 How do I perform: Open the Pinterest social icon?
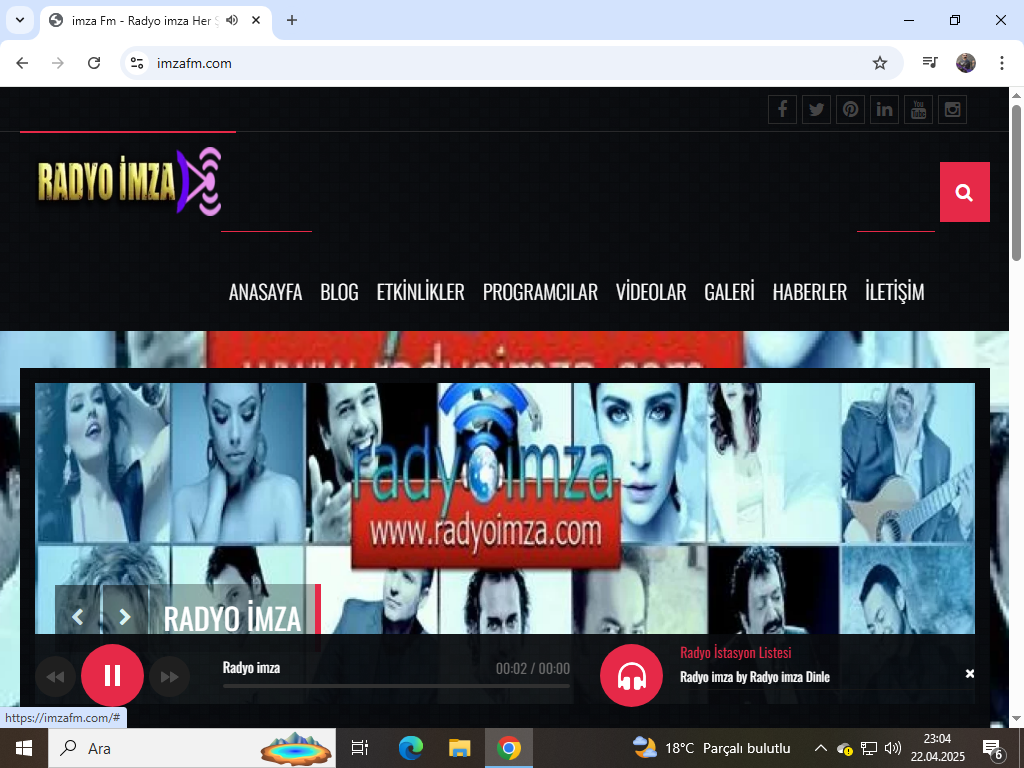pos(850,109)
